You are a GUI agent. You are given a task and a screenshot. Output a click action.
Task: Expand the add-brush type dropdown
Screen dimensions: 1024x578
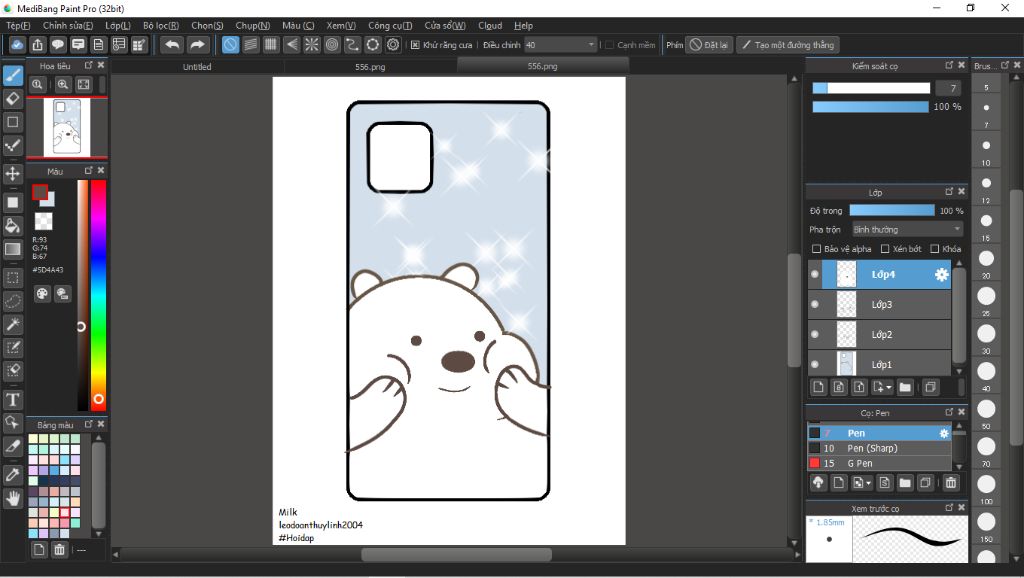pos(862,483)
